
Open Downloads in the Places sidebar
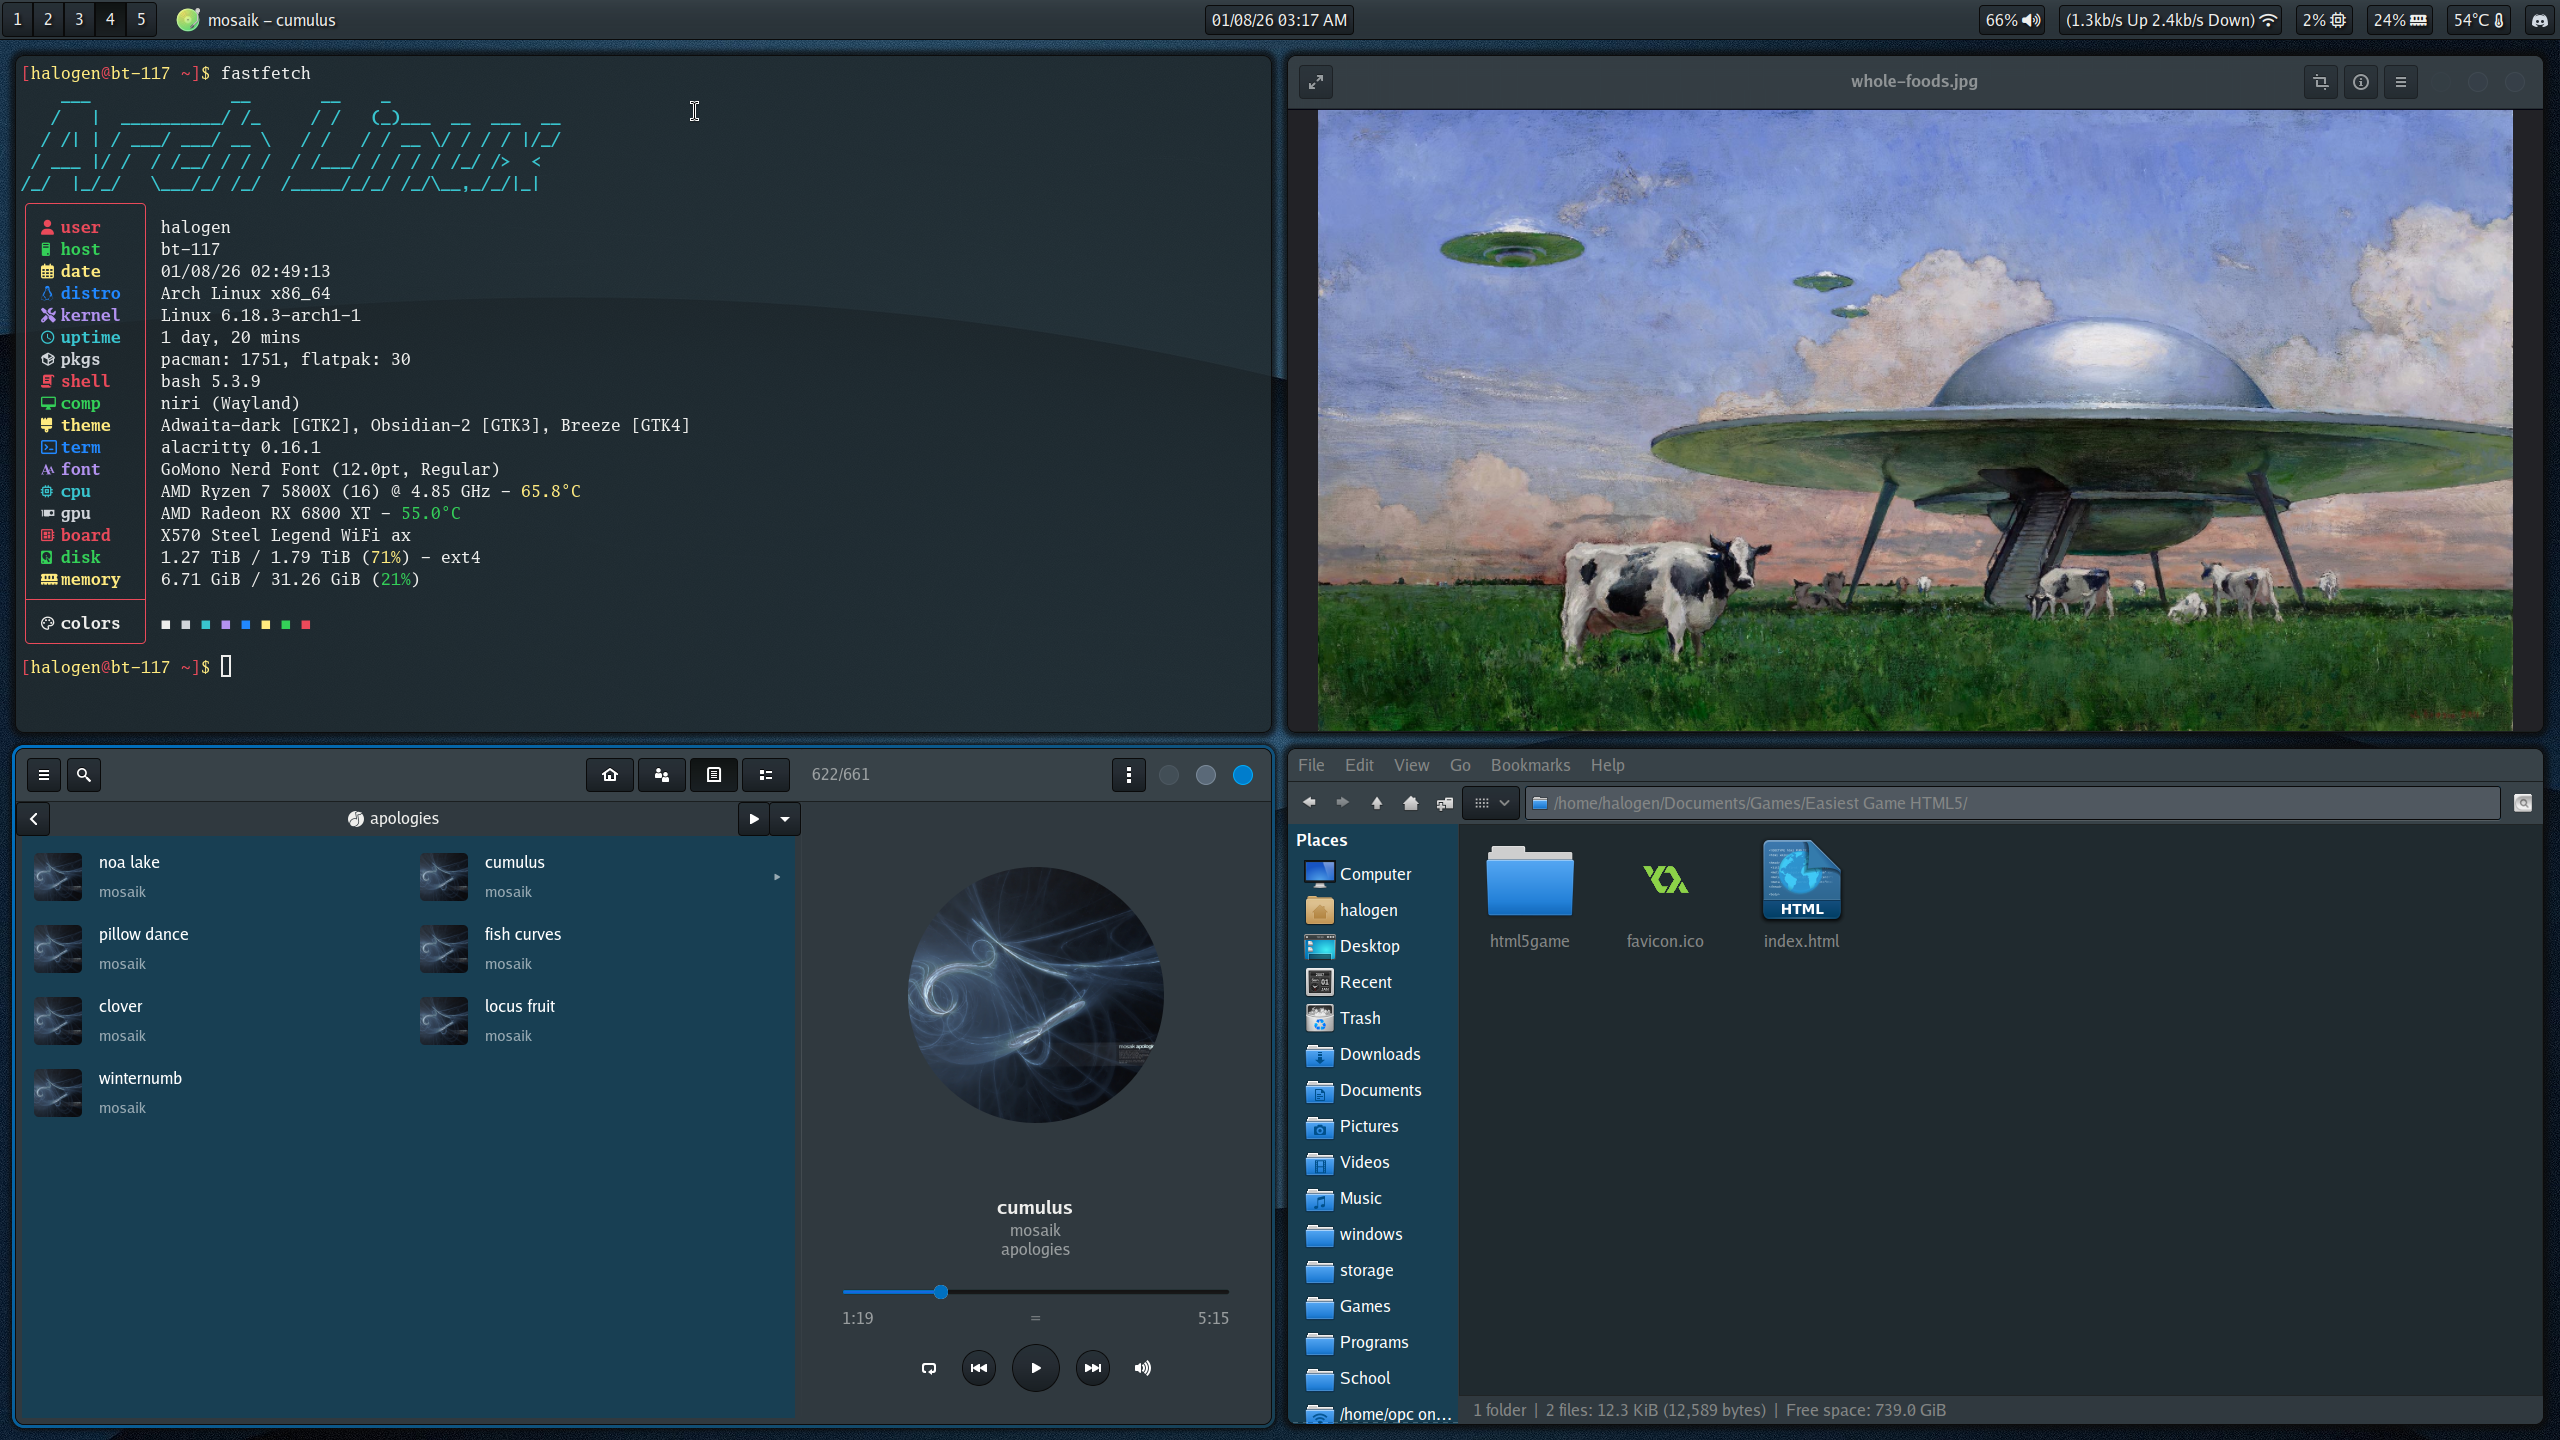pyautogui.click(x=1379, y=1054)
